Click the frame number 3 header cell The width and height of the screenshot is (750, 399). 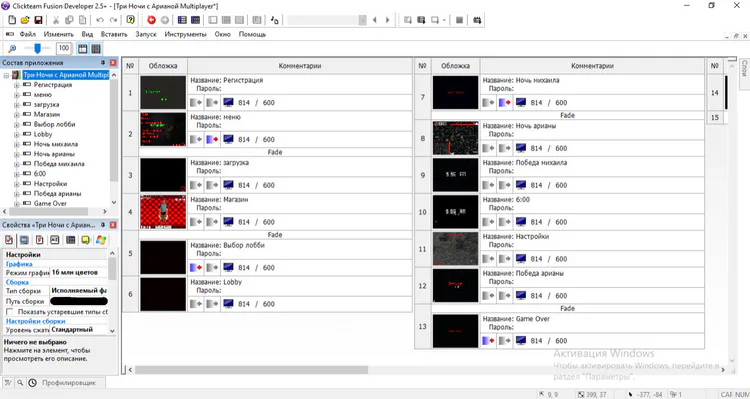131,175
